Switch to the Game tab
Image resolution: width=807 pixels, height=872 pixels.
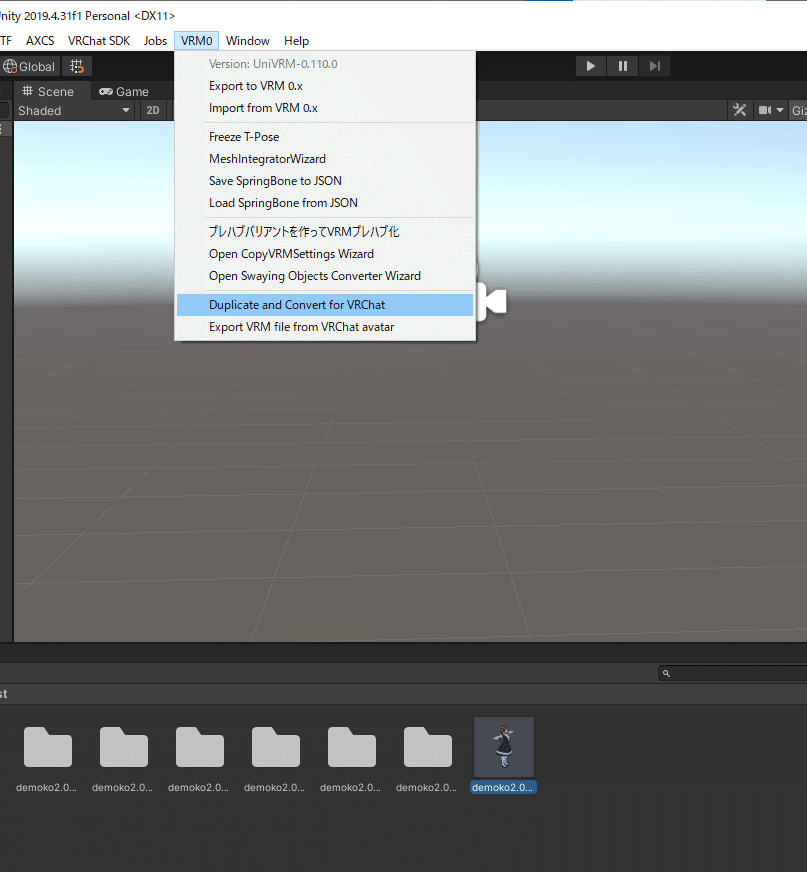coord(123,91)
